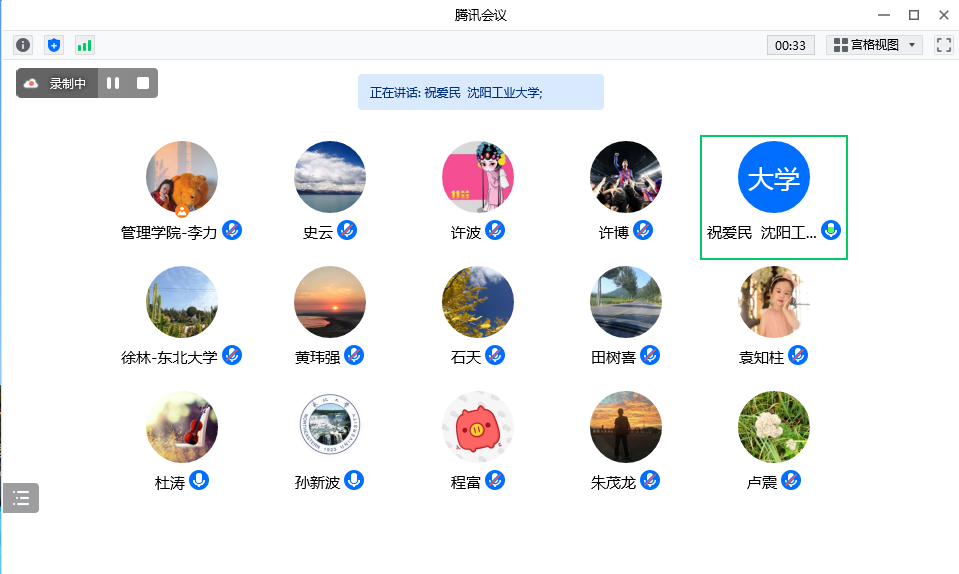Viewport: 959px width, 574px height.
Task: Click the green mic icon of 祝爱民
Action: pyautogui.click(x=831, y=230)
